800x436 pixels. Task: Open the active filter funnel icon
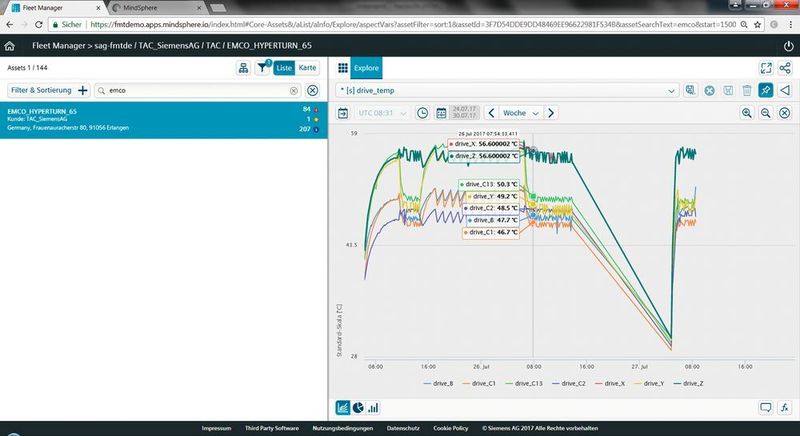tap(262, 68)
